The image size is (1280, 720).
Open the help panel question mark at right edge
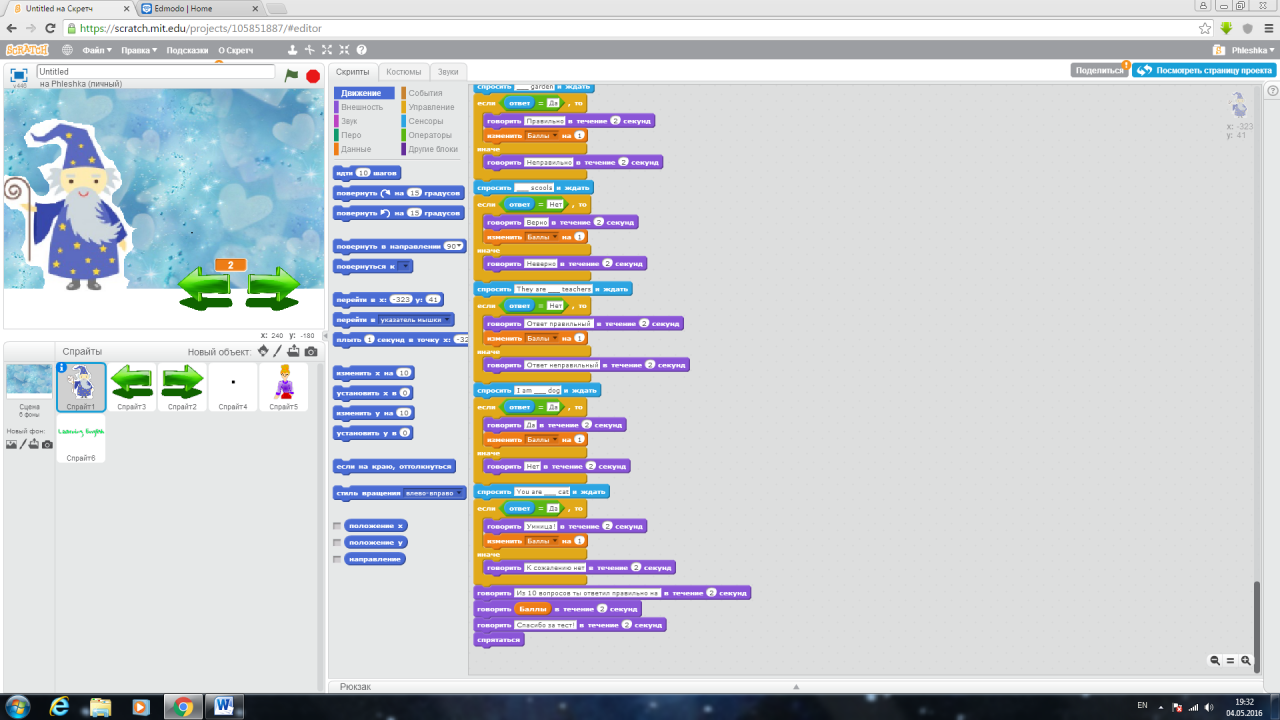[x=1273, y=91]
